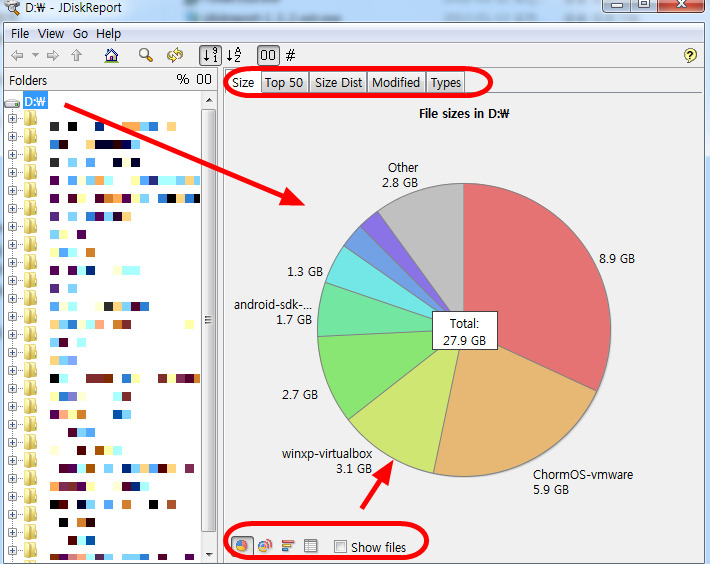
Task: Toggle sort alphabetically button
Action: pyautogui.click(x=234, y=56)
